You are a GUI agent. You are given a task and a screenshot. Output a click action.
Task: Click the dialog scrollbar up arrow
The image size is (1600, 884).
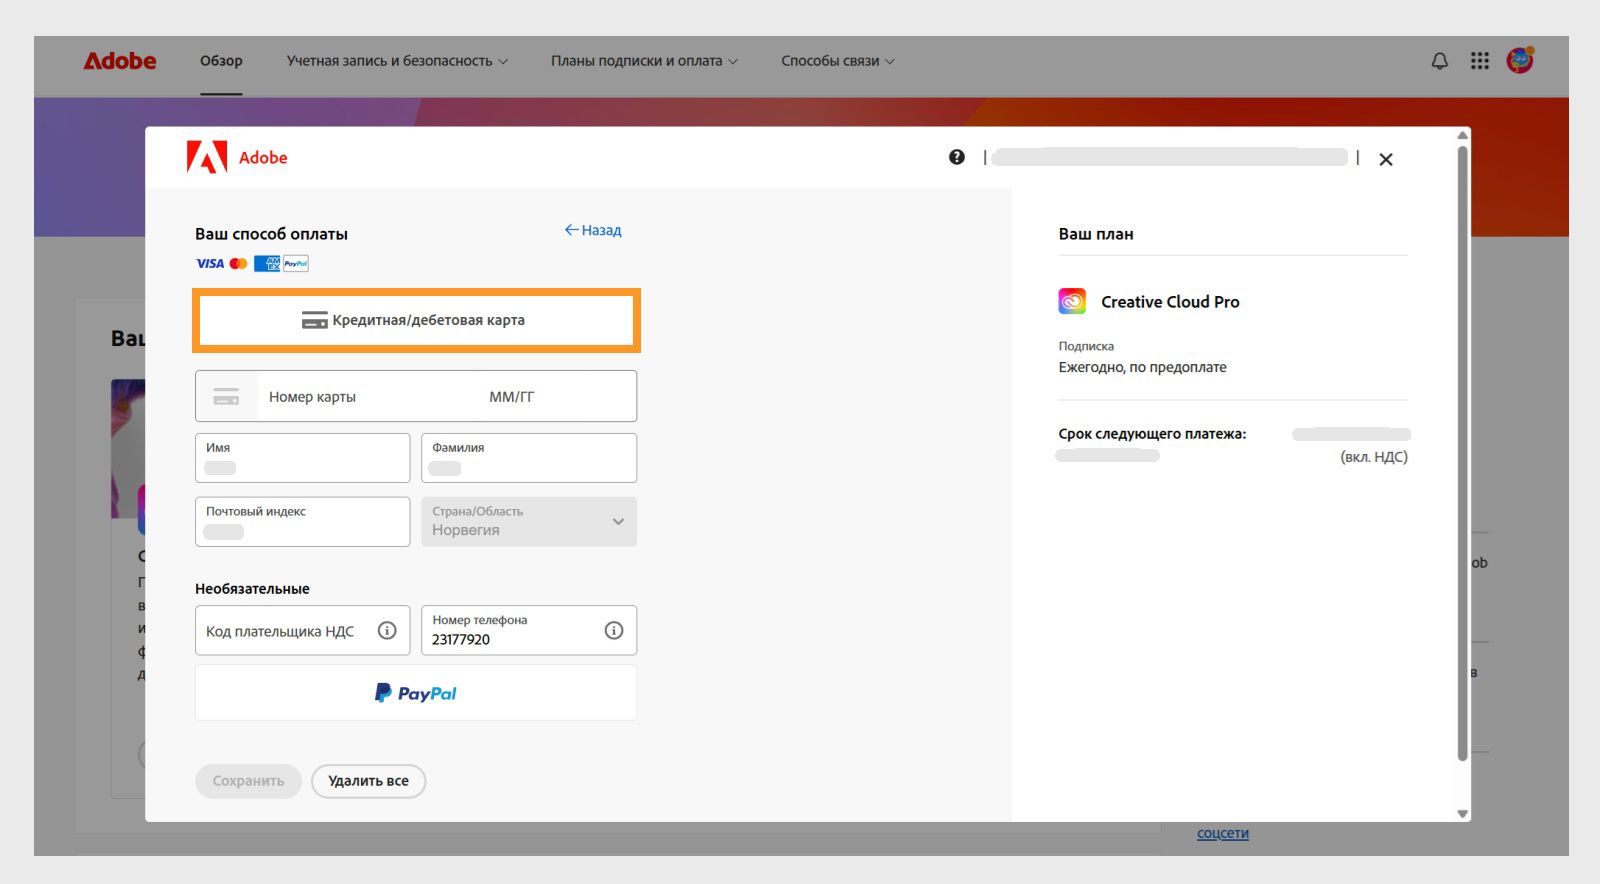click(1463, 135)
